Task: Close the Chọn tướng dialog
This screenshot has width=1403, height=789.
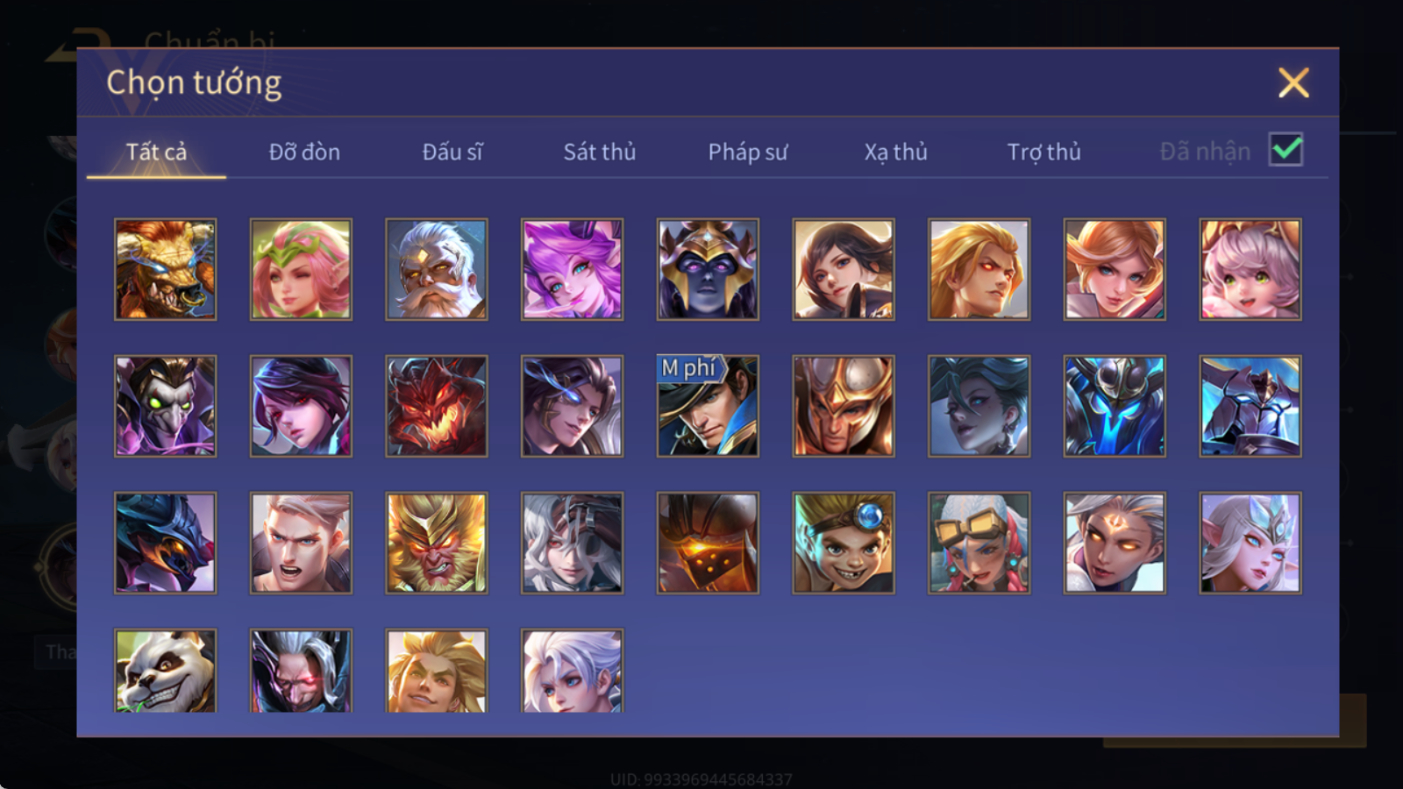Action: 1293,82
